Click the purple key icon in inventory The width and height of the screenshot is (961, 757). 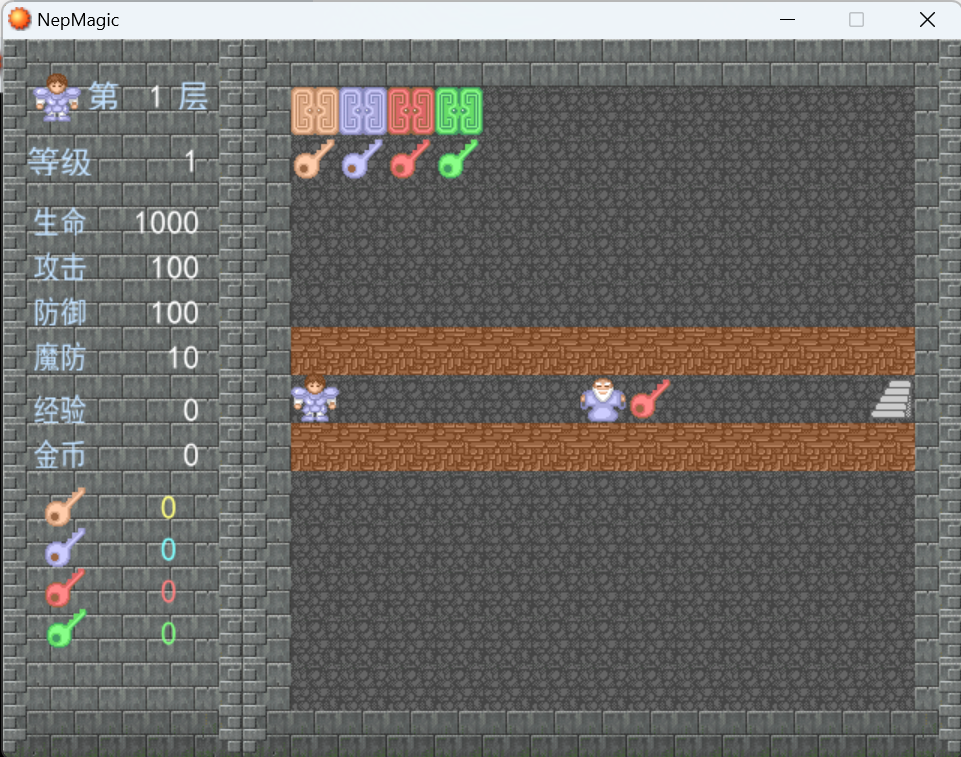coord(65,547)
